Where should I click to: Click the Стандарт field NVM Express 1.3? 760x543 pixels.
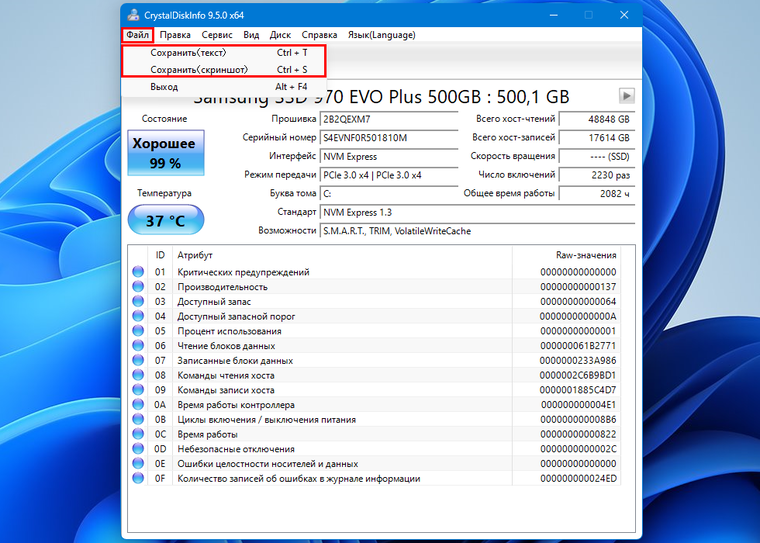coord(477,212)
